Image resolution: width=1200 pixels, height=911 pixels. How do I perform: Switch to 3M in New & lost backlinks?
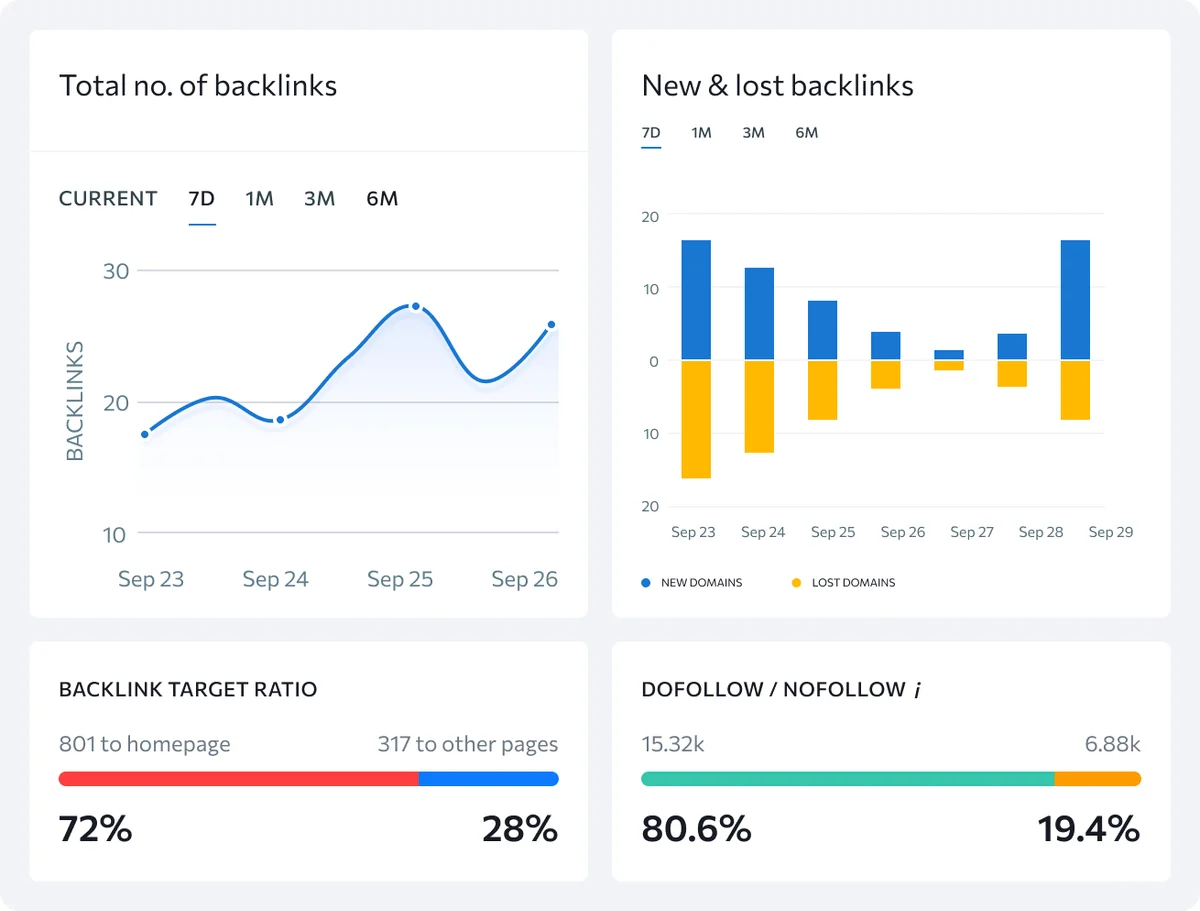(x=753, y=132)
